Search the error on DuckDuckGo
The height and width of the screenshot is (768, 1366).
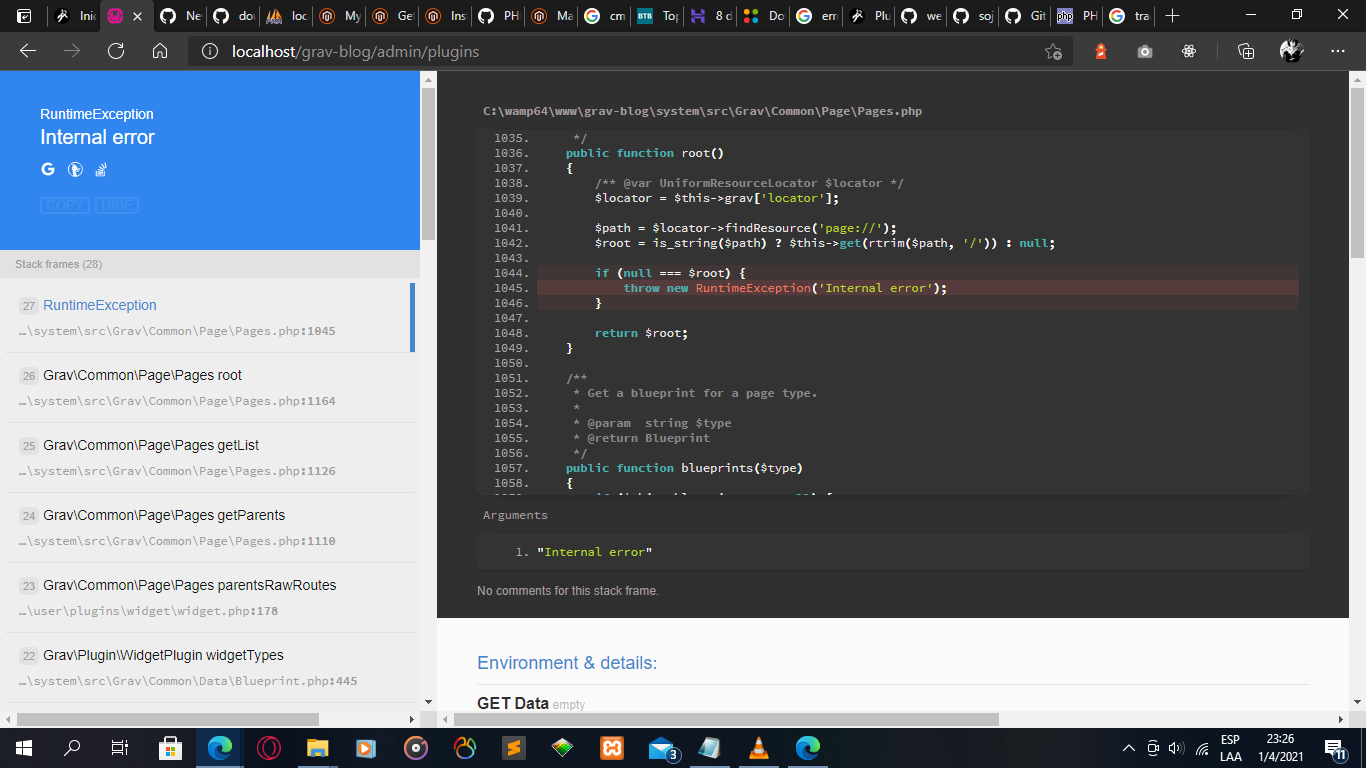pos(75,169)
